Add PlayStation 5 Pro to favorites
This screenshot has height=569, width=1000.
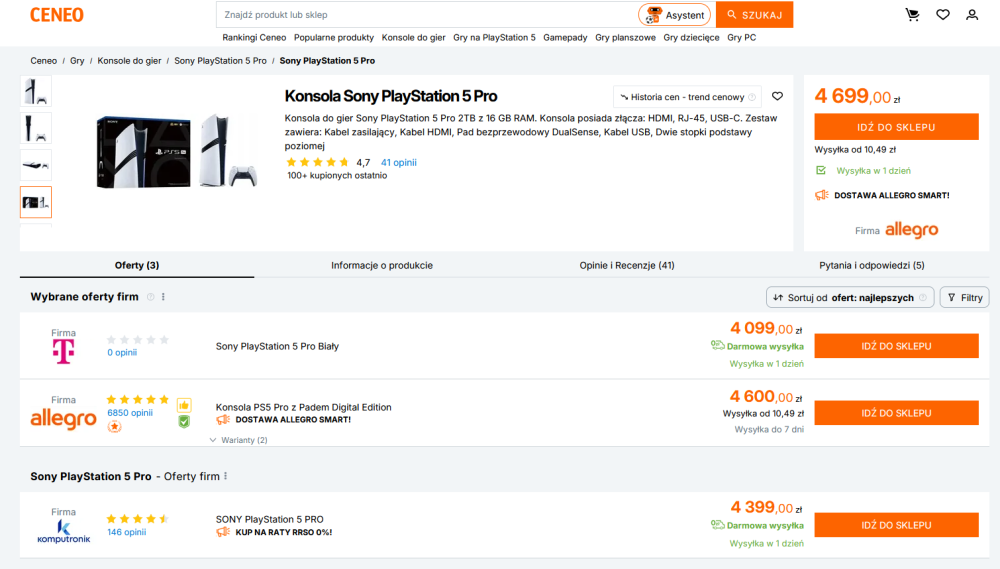click(x=777, y=96)
